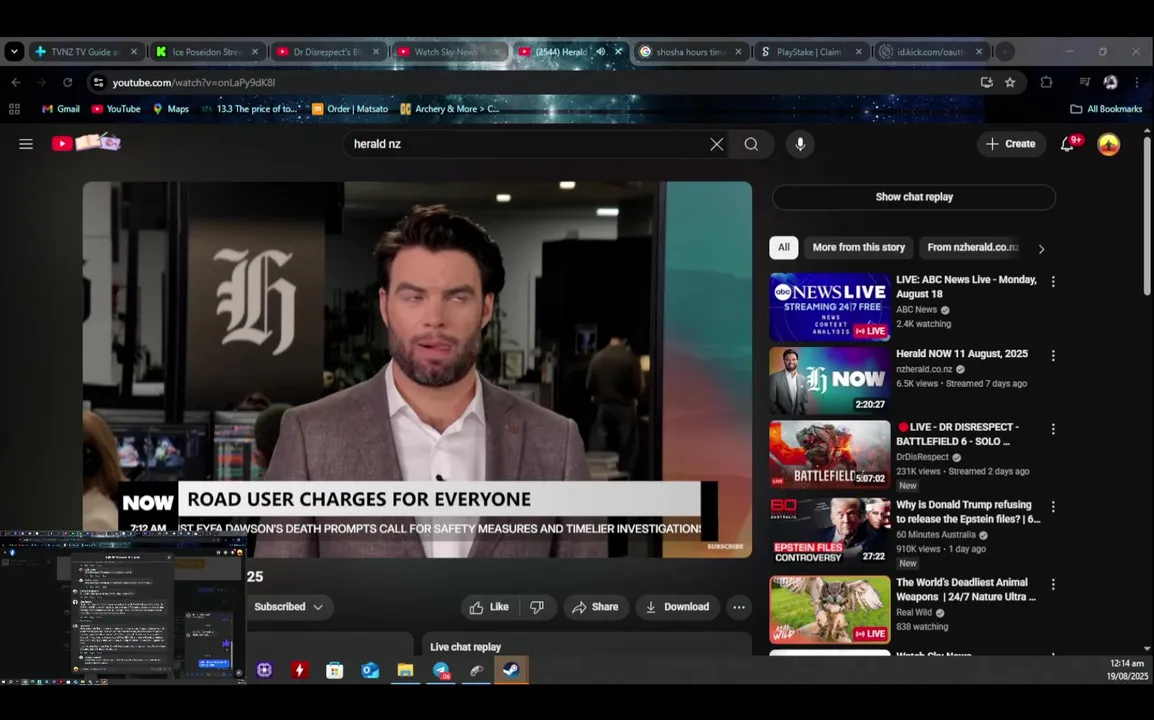This screenshot has width=1154, height=720.
Task: Open 'Order | Matsato' bookmark
Action: pyautogui.click(x=350, y=109)
